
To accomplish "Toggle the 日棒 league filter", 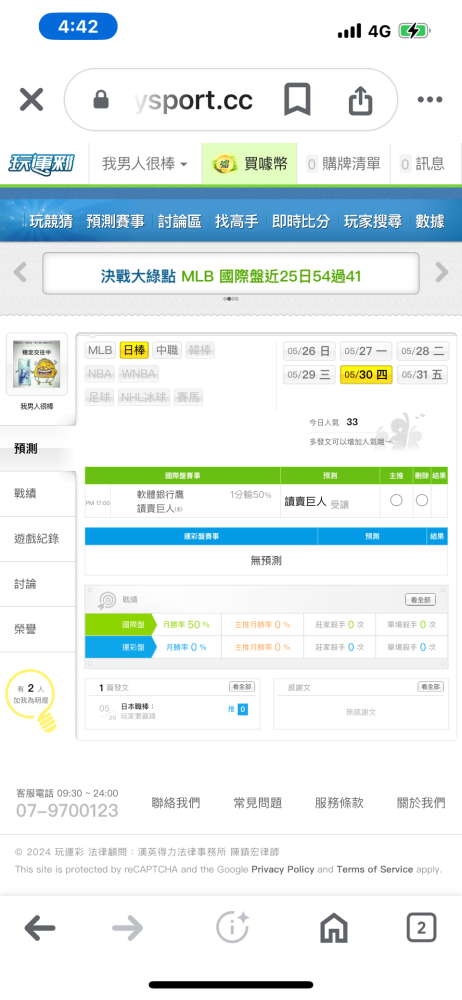I will click(134, 350).
